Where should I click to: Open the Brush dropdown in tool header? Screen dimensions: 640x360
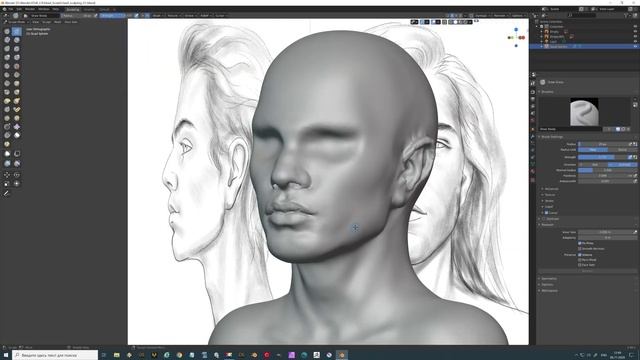(x=157, y=16)
